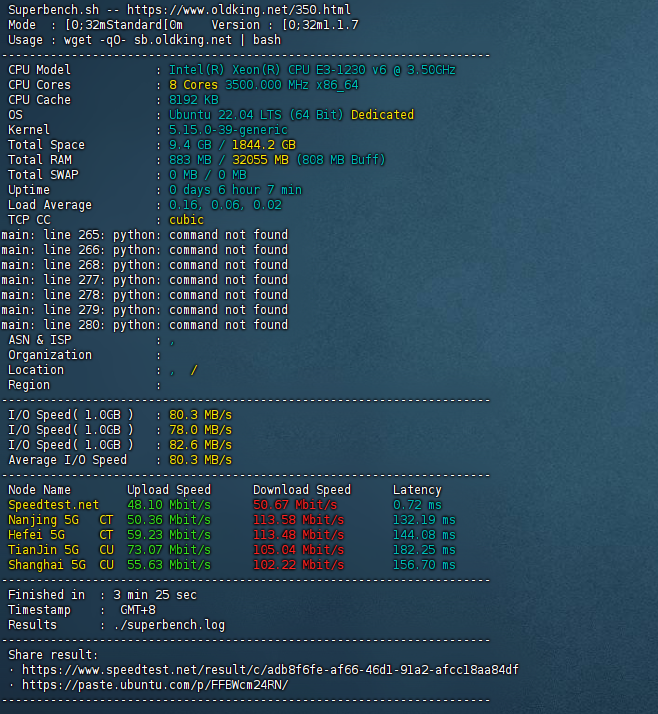Click the yellow Dedicated label
This screenshot has height=714, width=658.
382,115
